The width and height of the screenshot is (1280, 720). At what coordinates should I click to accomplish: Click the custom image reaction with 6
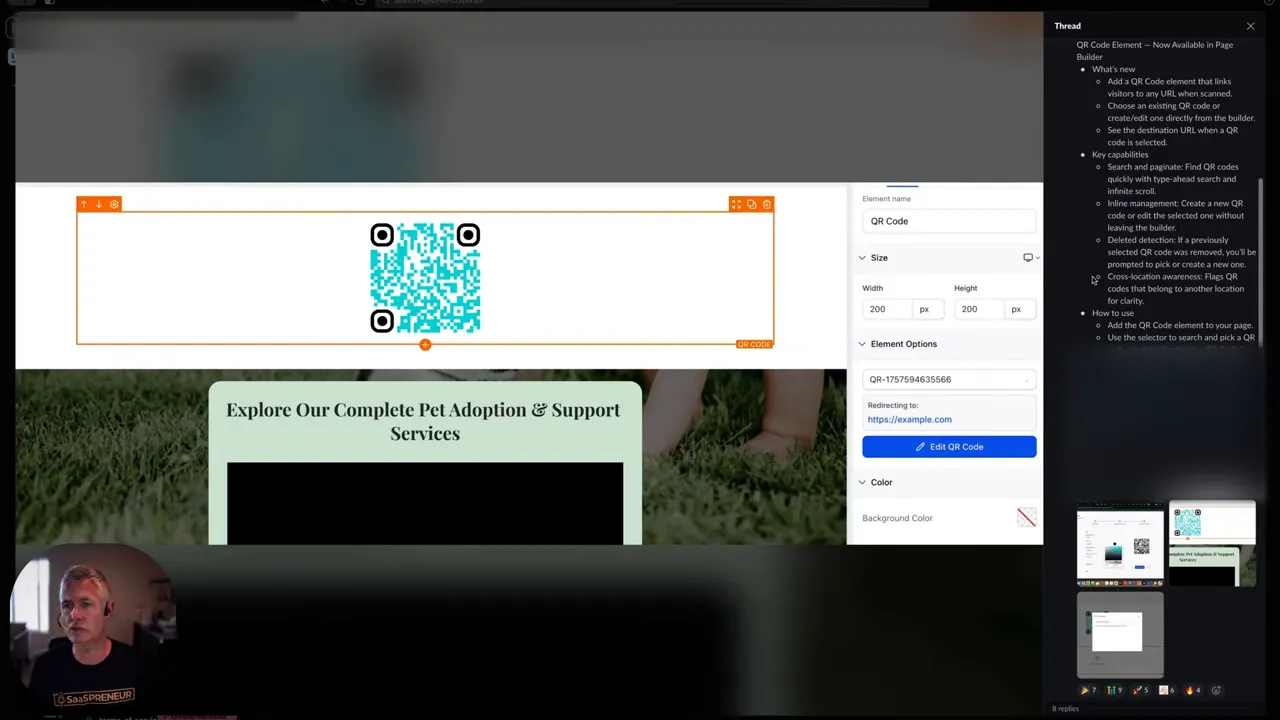pyautogui.click(x=1167, y=690)
